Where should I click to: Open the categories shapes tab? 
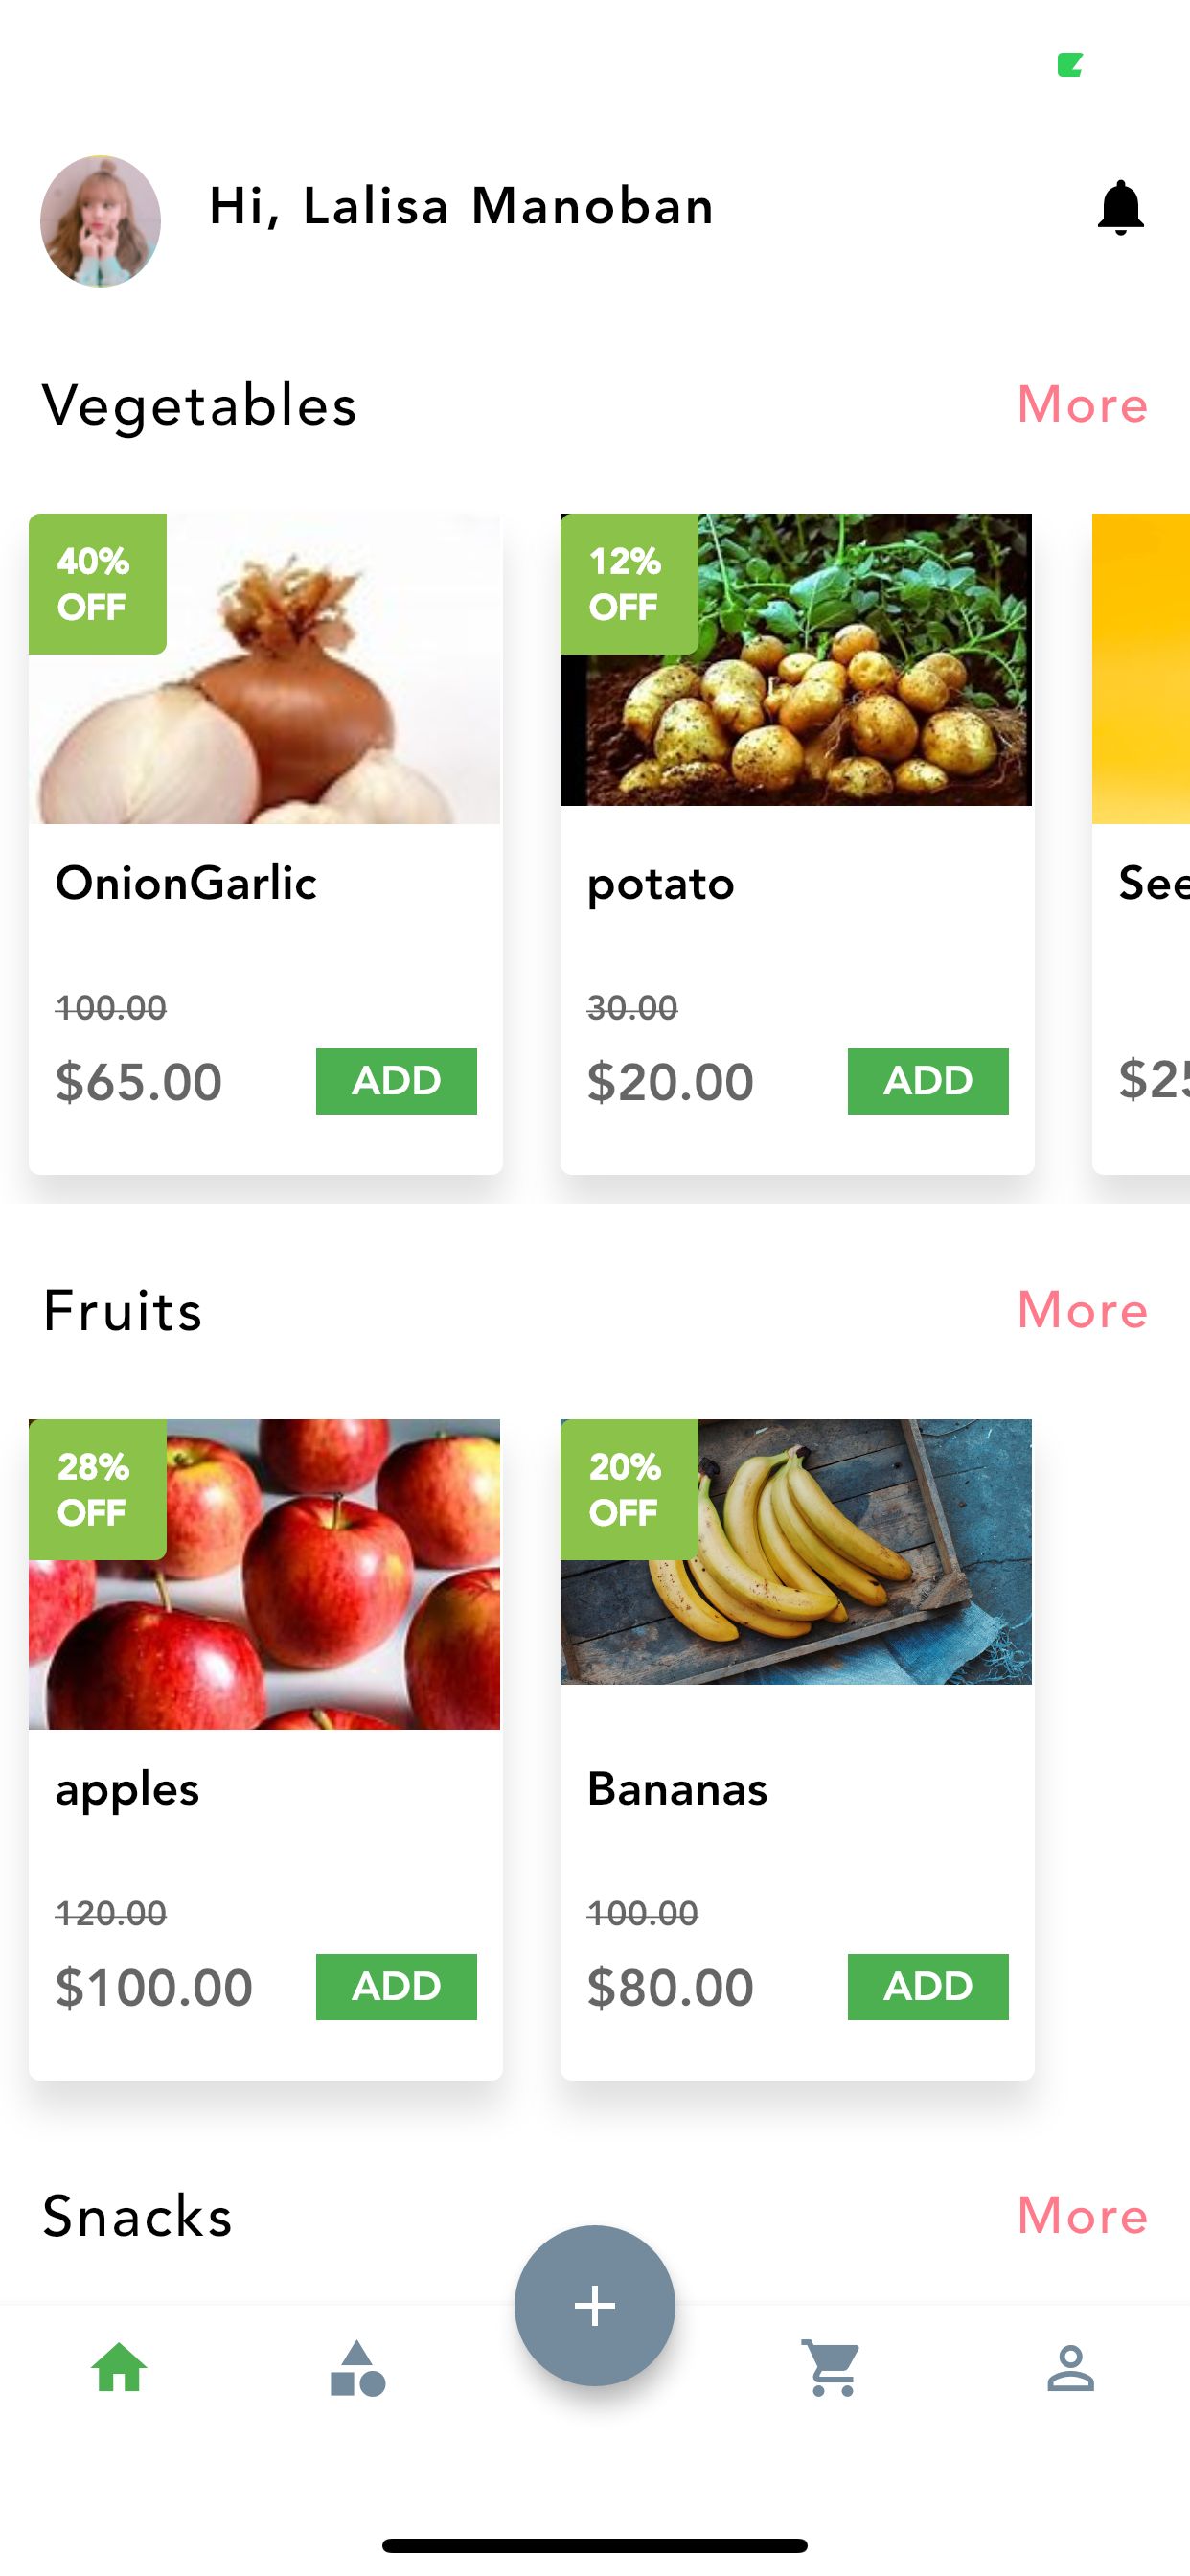pos(357,2368)
